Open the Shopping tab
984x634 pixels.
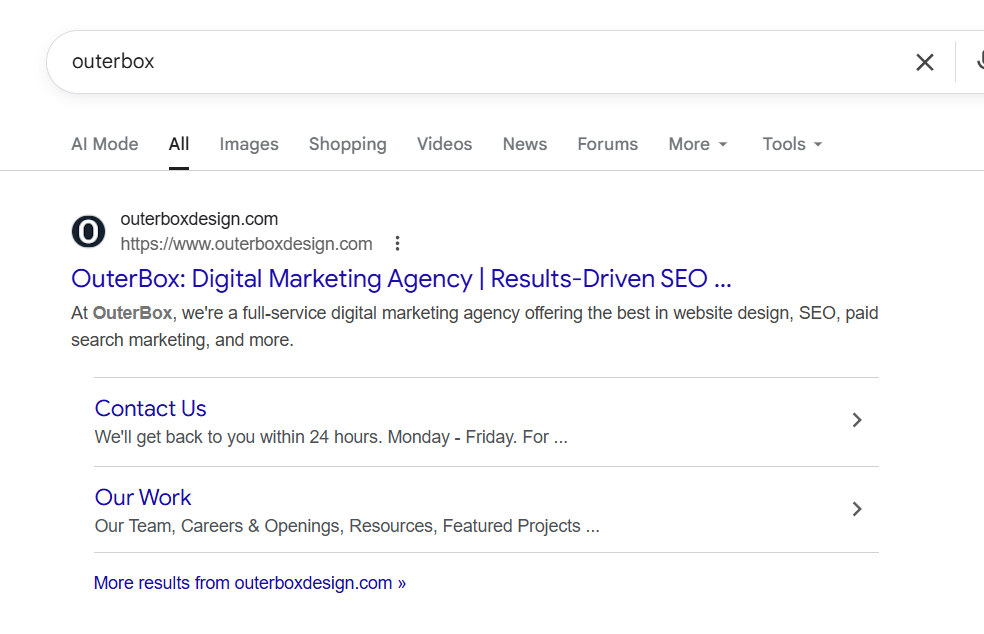coord(347,144)
